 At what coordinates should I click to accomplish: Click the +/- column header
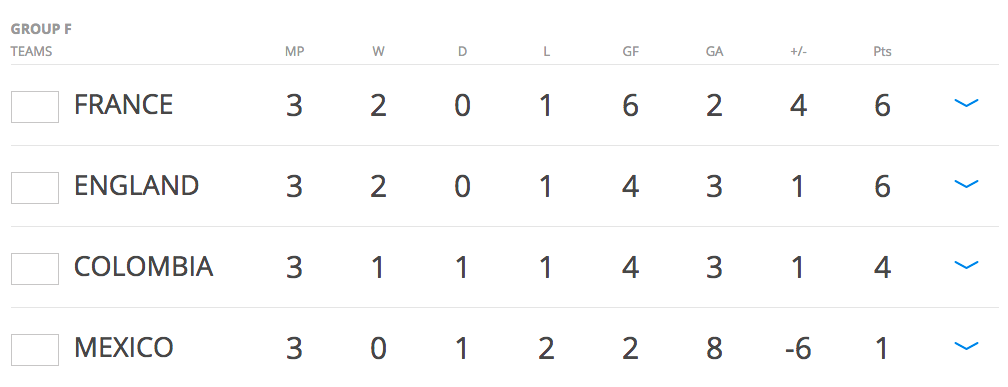(798, 51)
